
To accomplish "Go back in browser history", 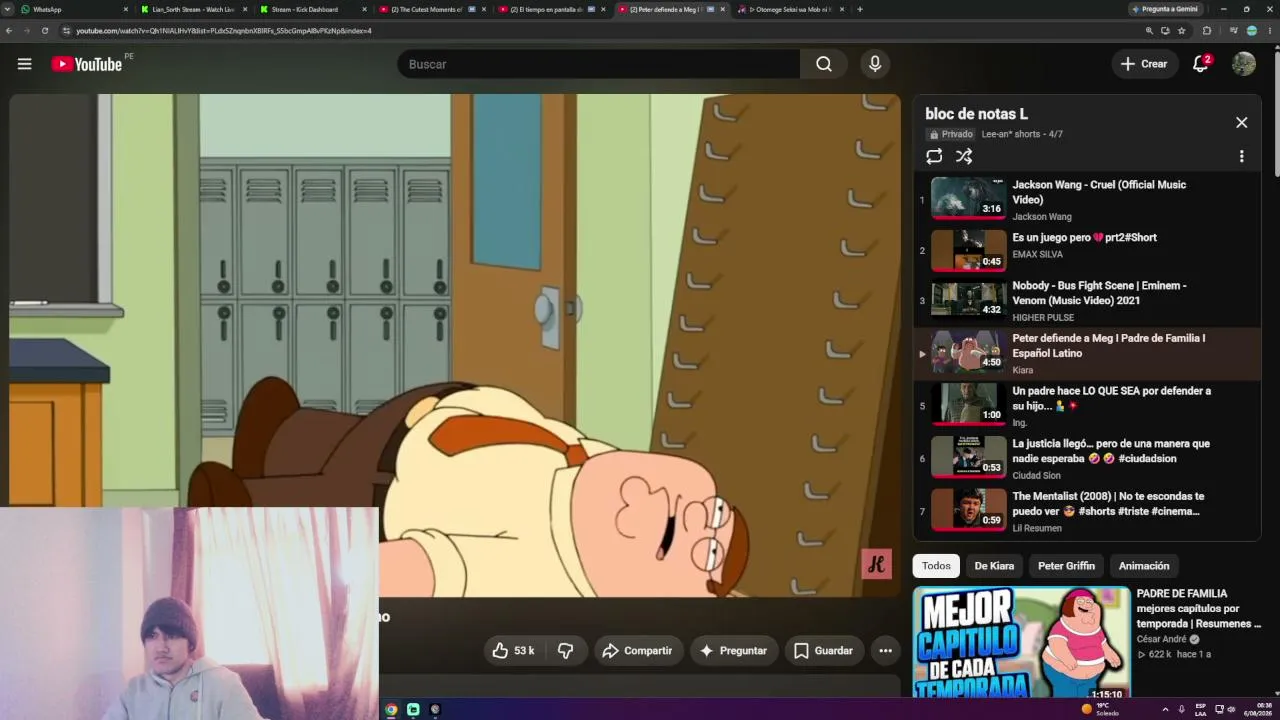I will click(9, 31).
